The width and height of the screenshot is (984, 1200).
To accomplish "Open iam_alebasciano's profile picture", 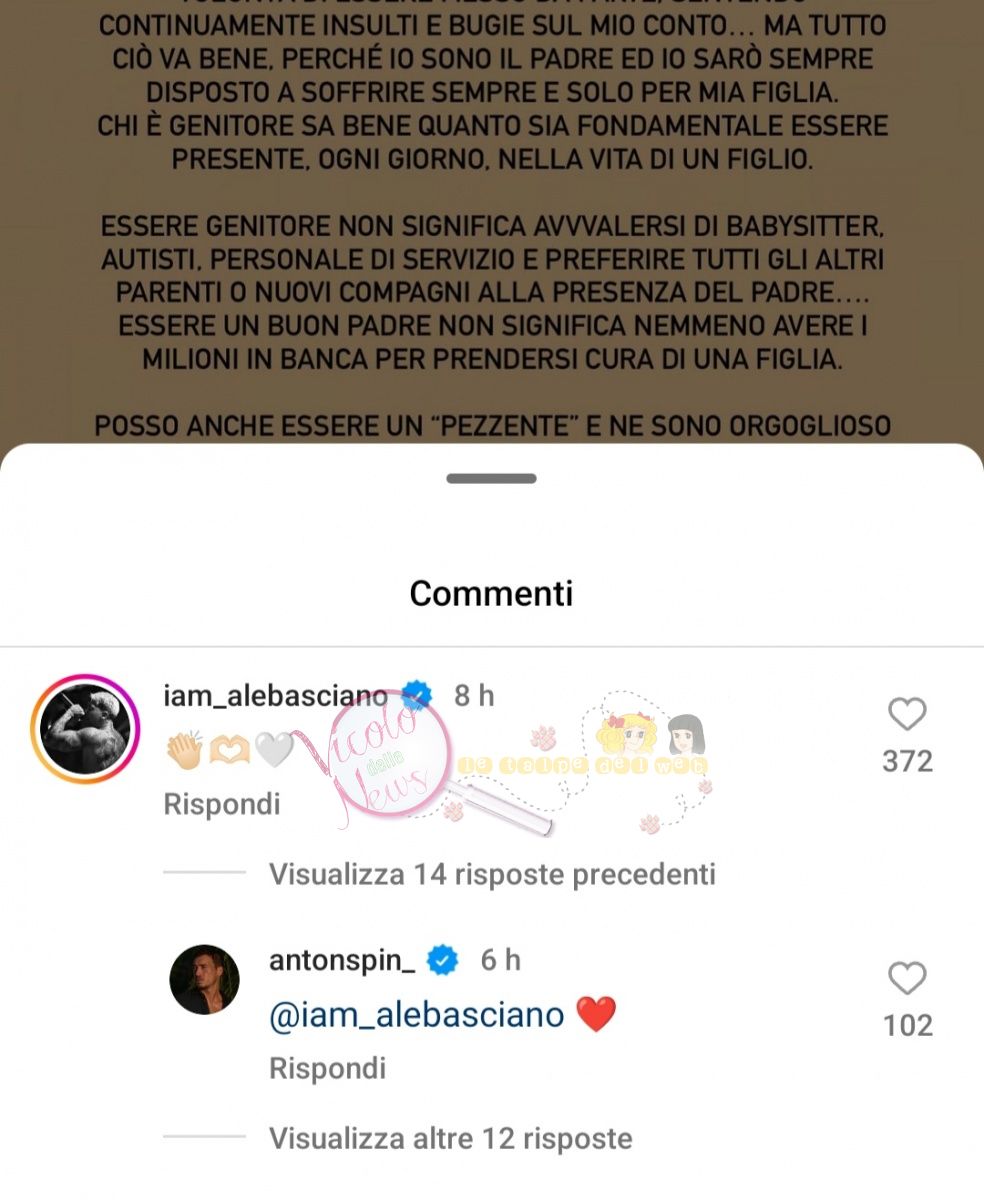I will [x=87, y=730].
